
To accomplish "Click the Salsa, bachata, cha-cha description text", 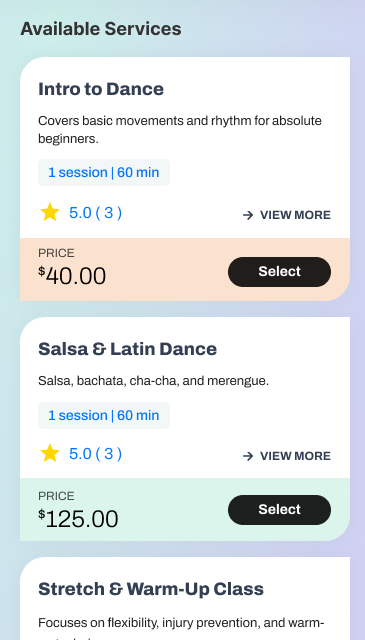I will [154, 381].
